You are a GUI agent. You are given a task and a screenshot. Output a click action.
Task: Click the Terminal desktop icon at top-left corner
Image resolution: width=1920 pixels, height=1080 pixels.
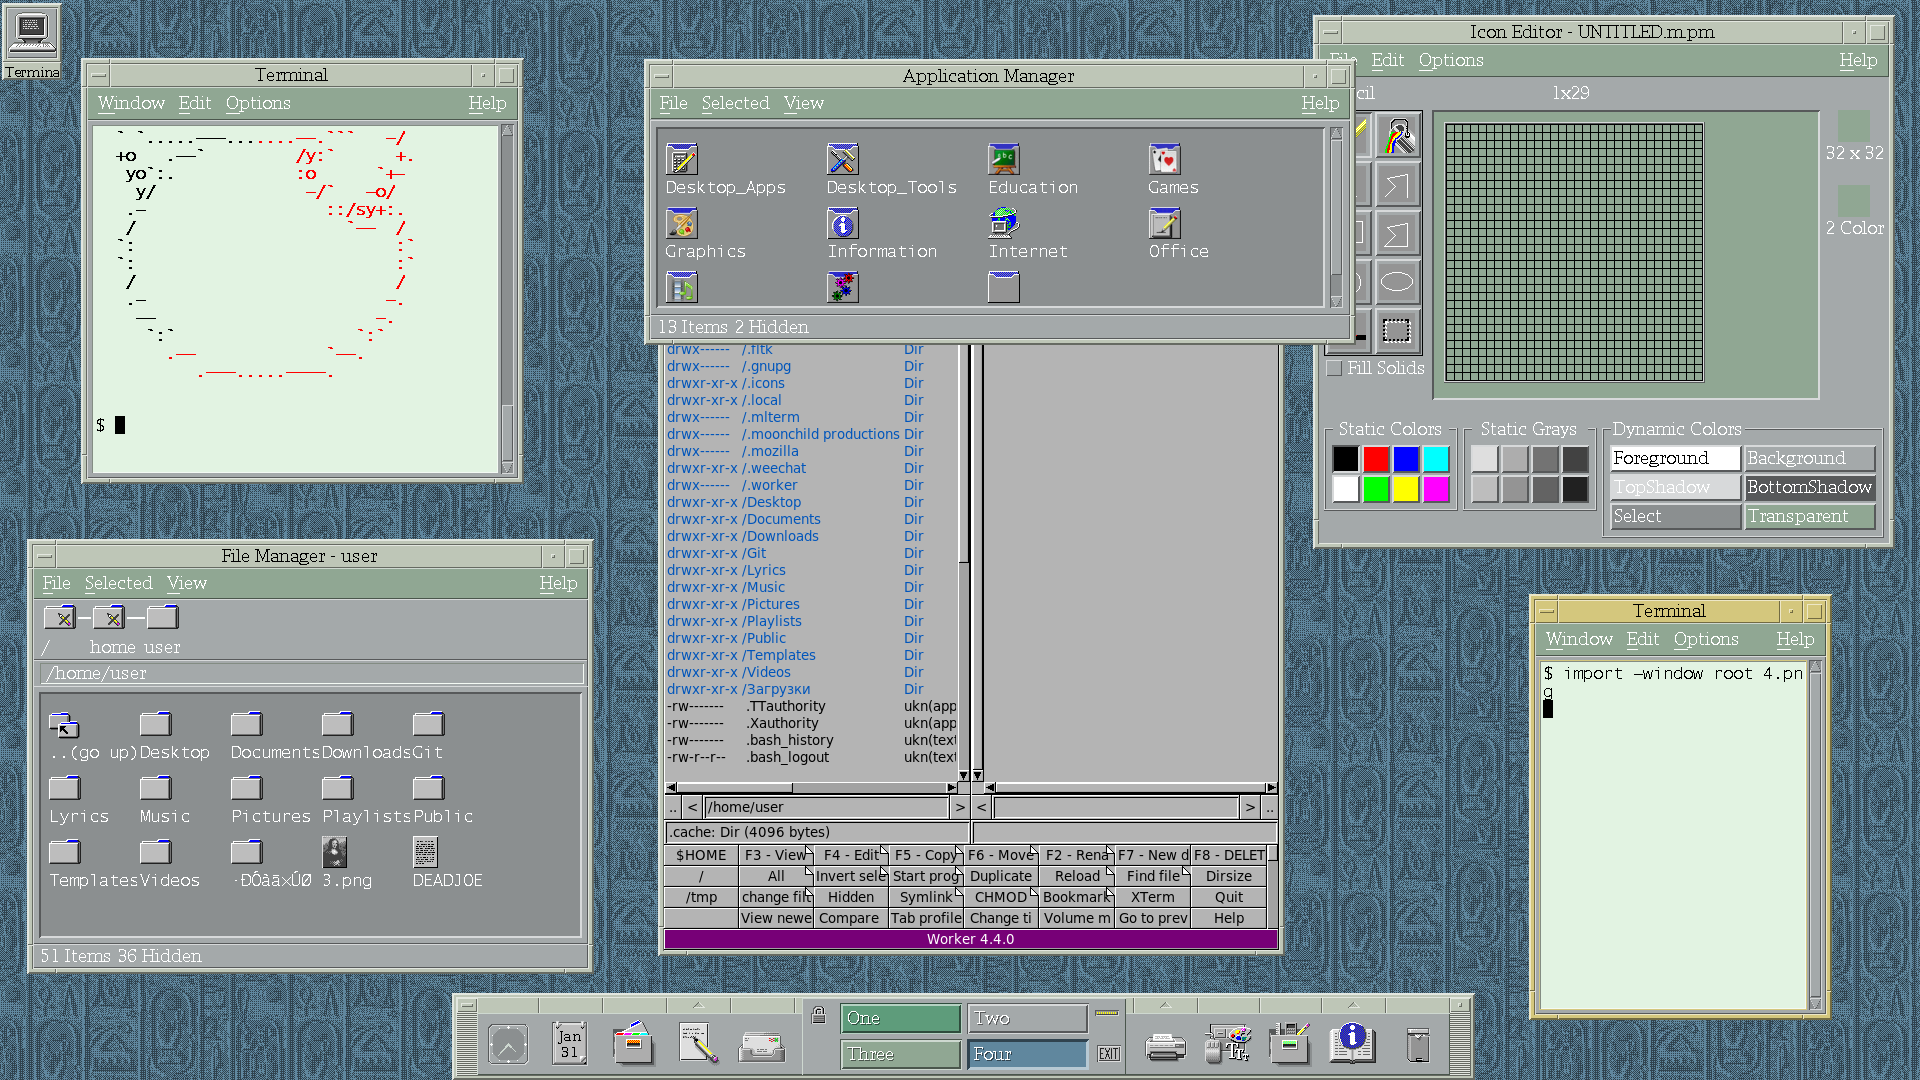tap(32, 42)
